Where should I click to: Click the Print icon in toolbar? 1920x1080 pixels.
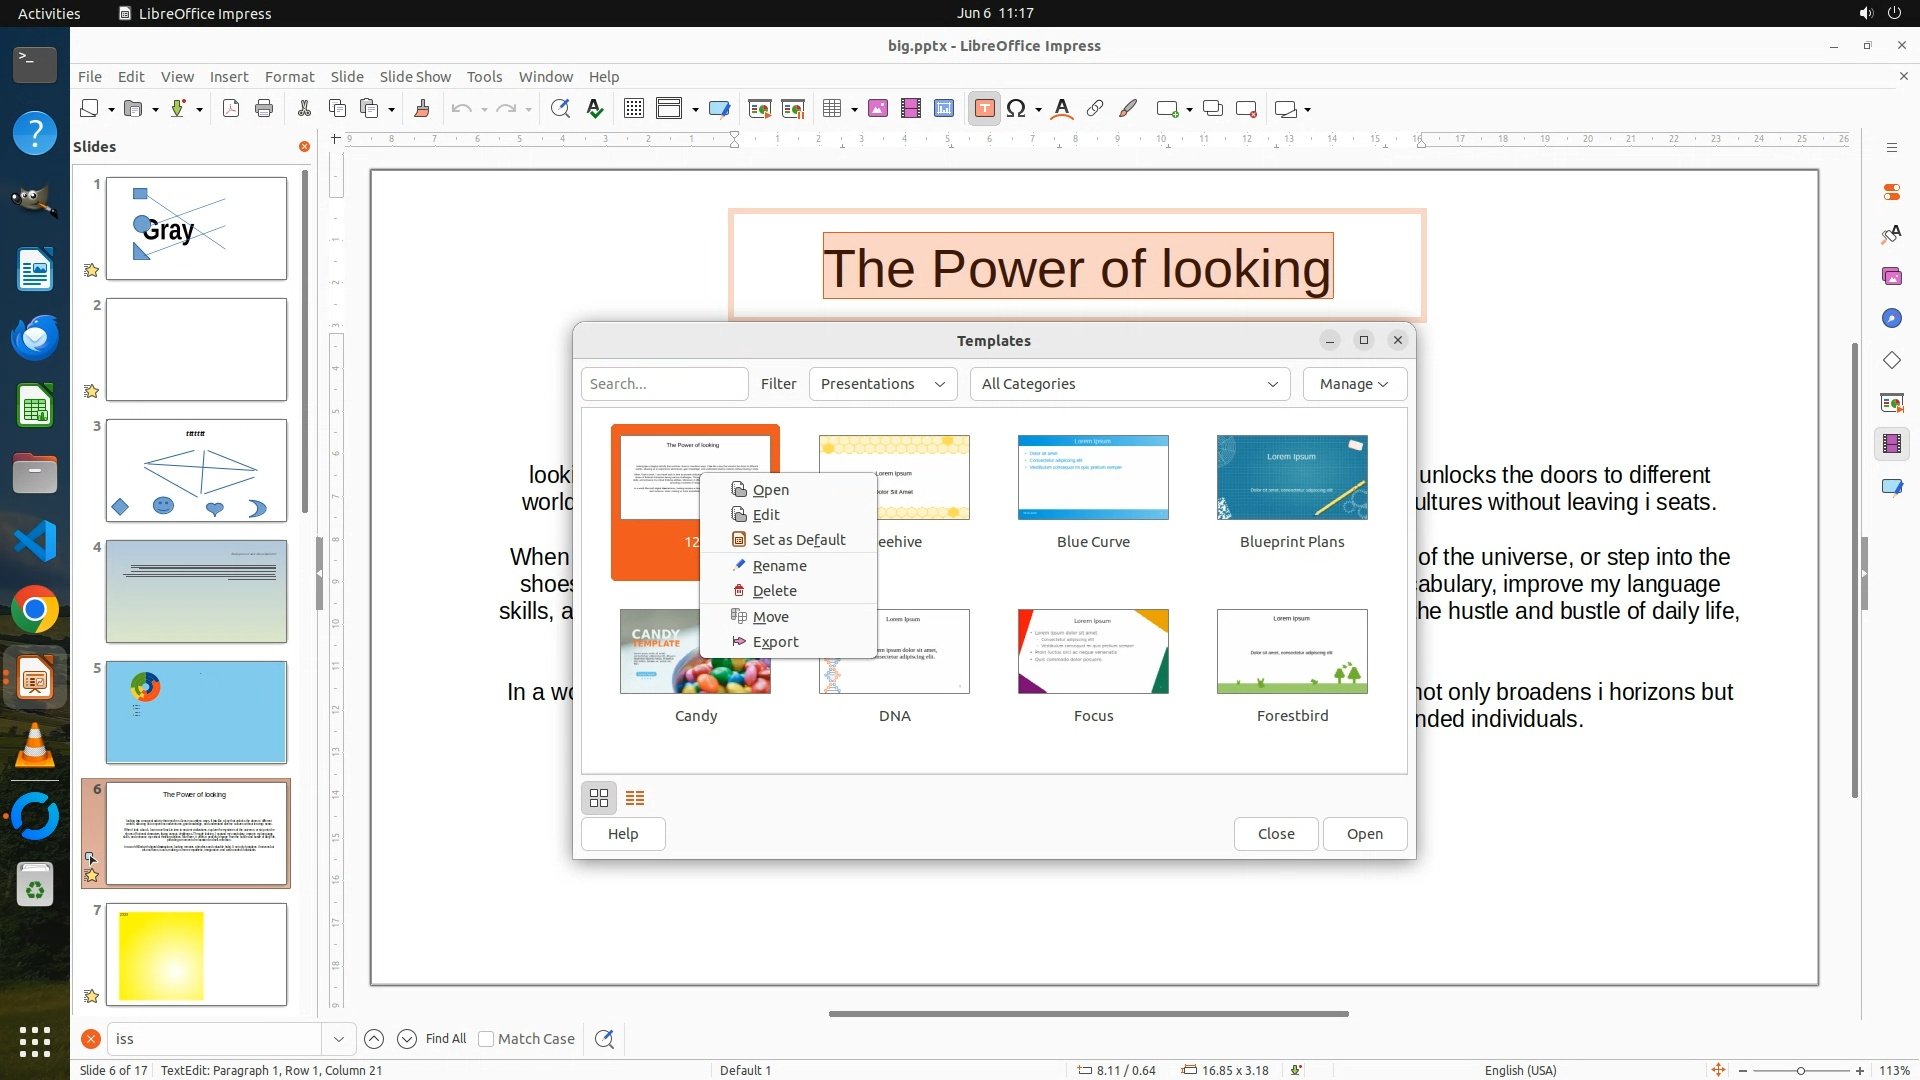(264, 109)
